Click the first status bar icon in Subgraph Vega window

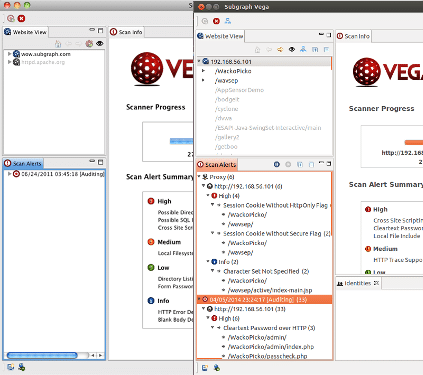coord(205,368)
